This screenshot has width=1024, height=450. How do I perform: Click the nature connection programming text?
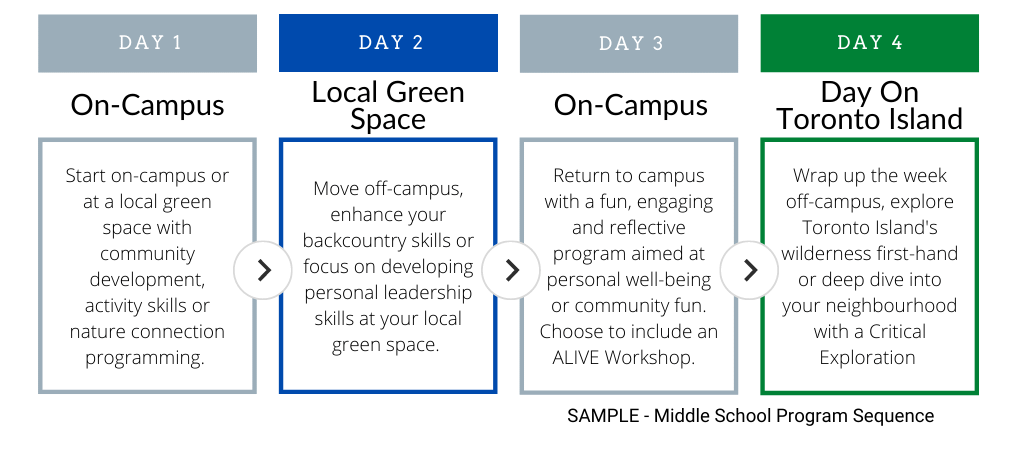(147, 345)
